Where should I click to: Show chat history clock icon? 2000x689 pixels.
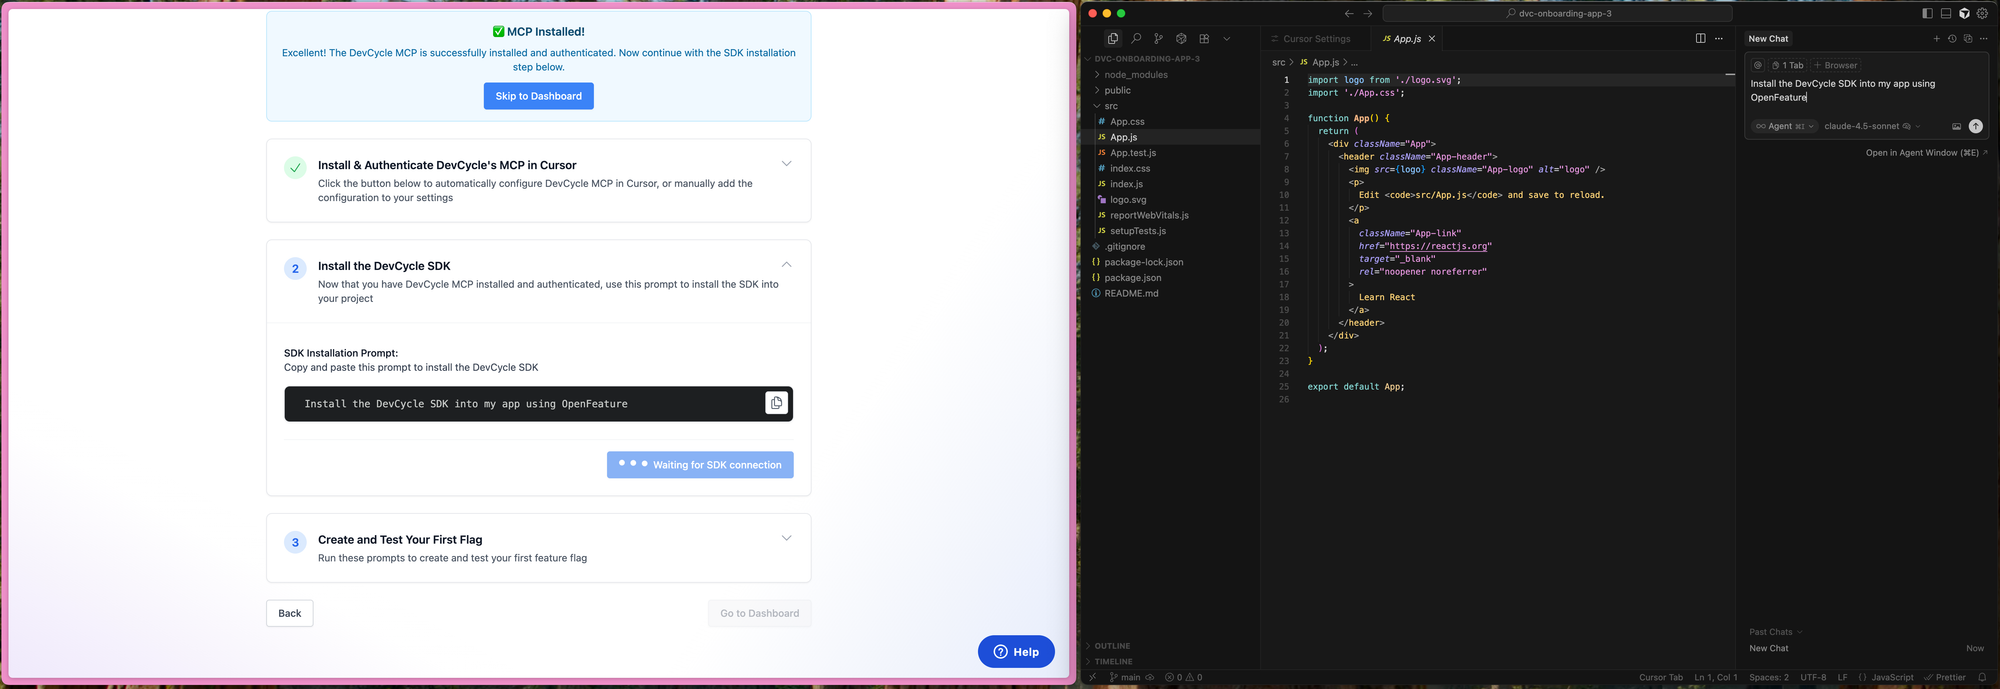(x=1952, y=39)
